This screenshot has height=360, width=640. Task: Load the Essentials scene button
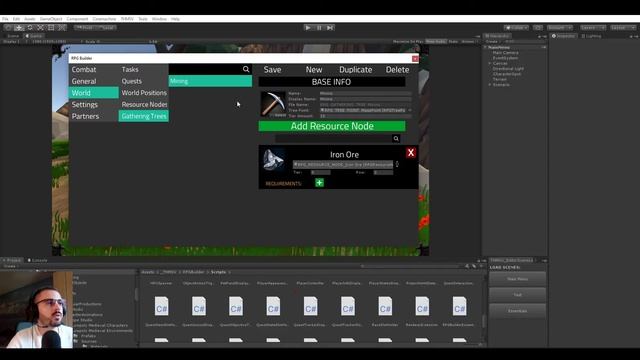tap(517, 311)
